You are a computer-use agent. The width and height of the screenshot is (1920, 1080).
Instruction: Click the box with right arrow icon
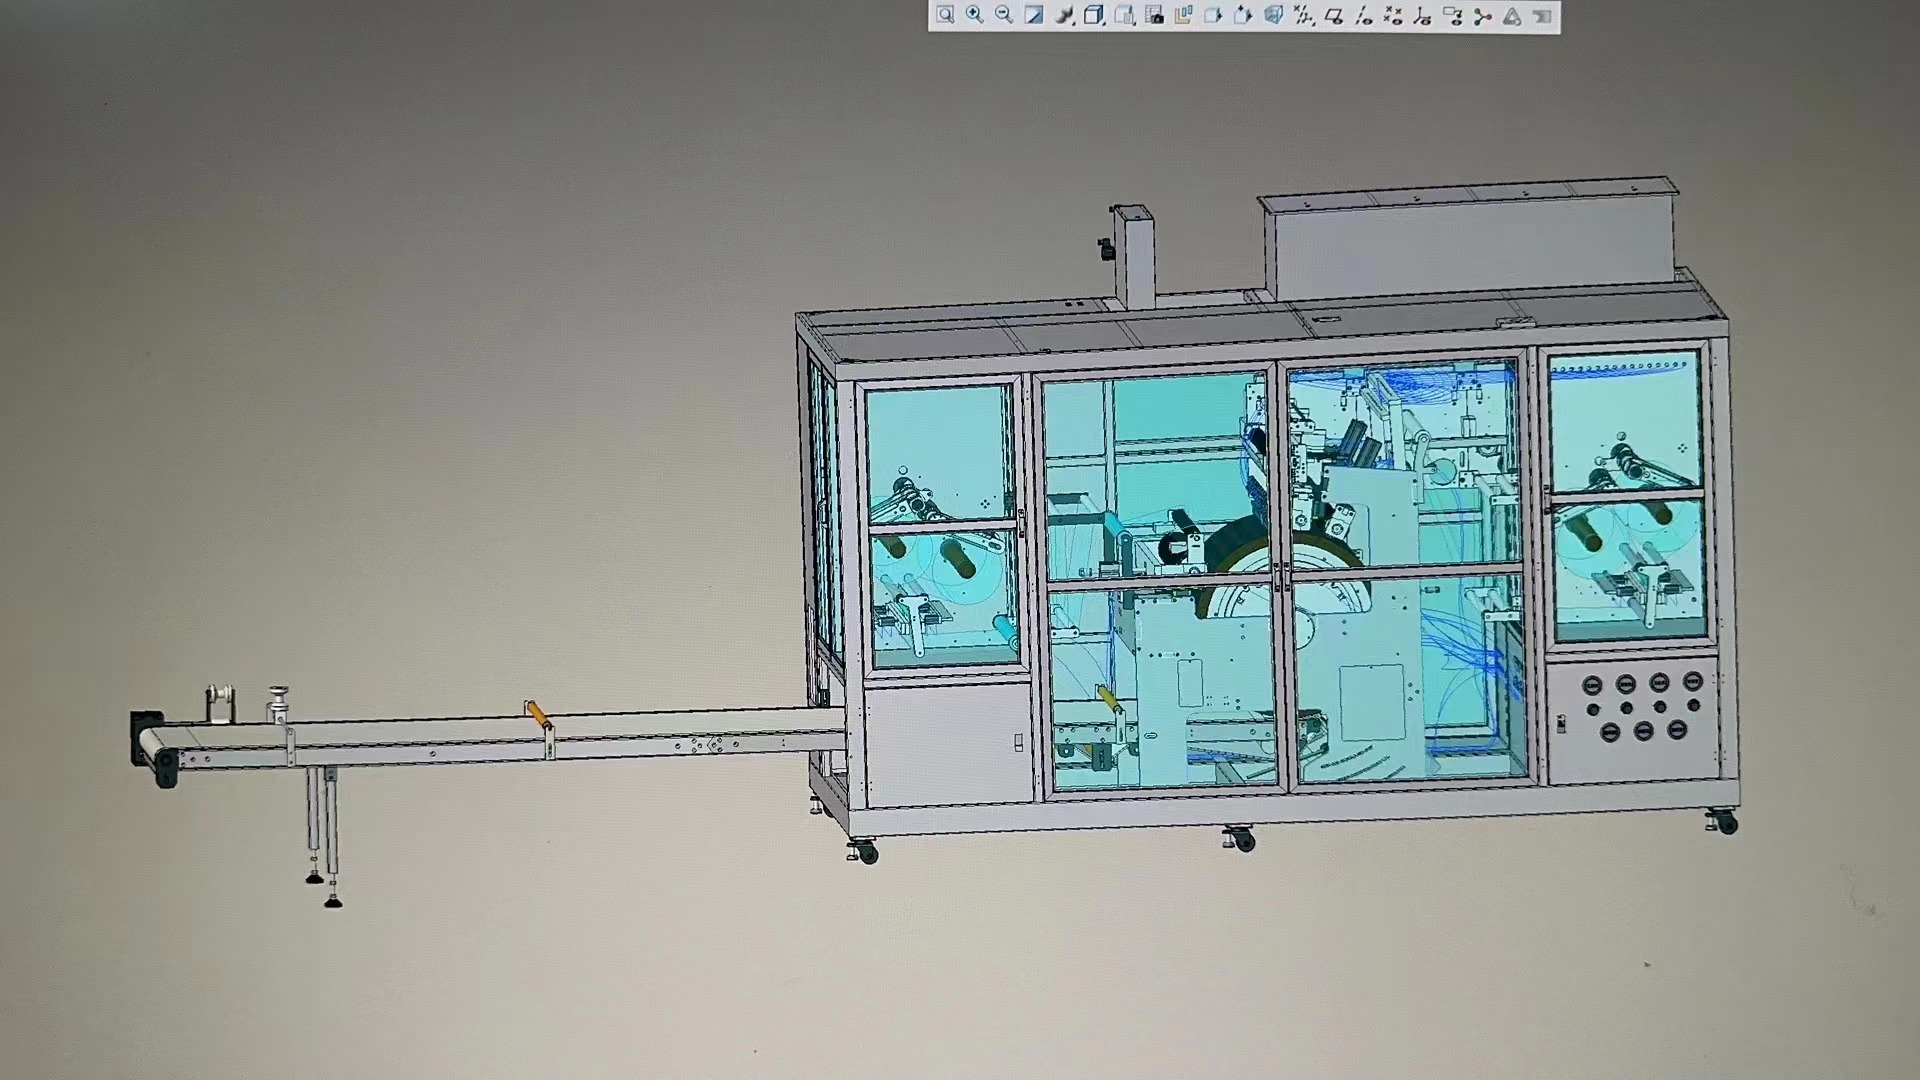1213,15
